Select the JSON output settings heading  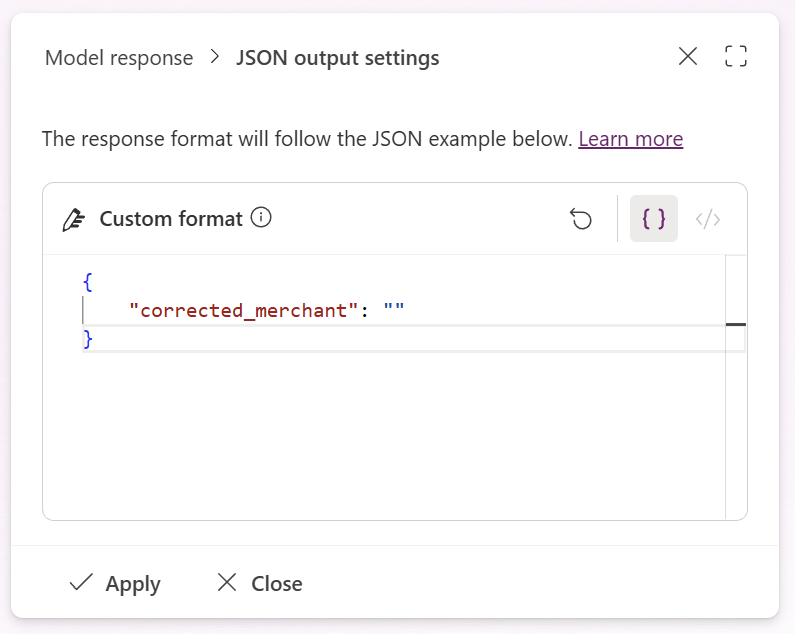[x=337, y=58]
